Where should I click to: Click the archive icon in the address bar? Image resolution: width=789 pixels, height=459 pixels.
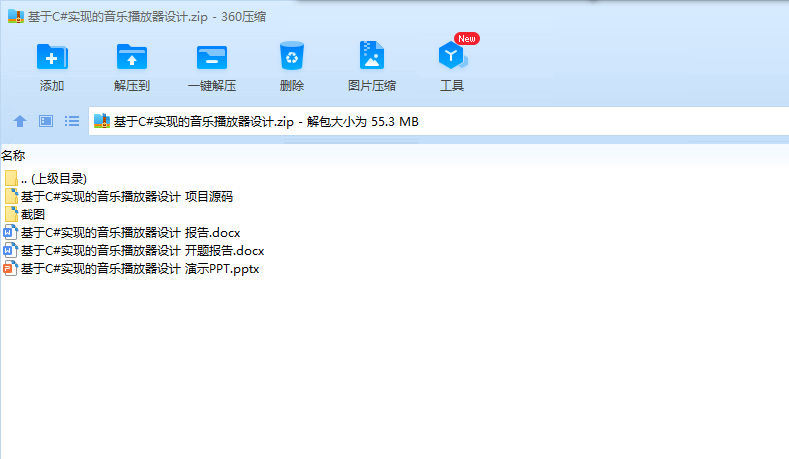(102, 121)
